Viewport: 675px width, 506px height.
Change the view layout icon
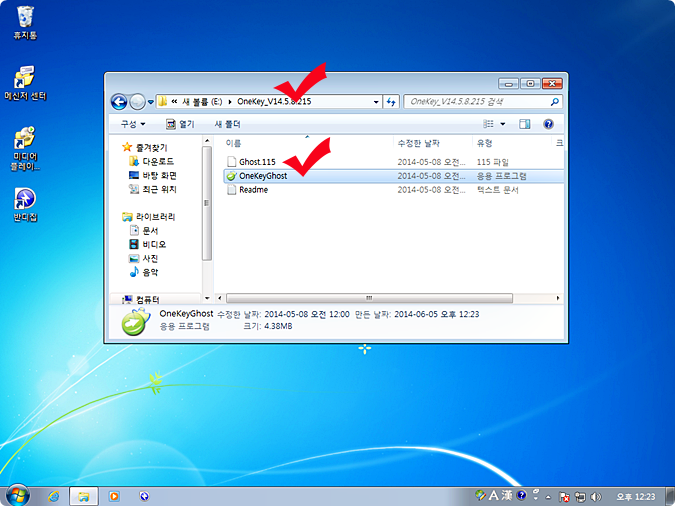pos(488,124)
